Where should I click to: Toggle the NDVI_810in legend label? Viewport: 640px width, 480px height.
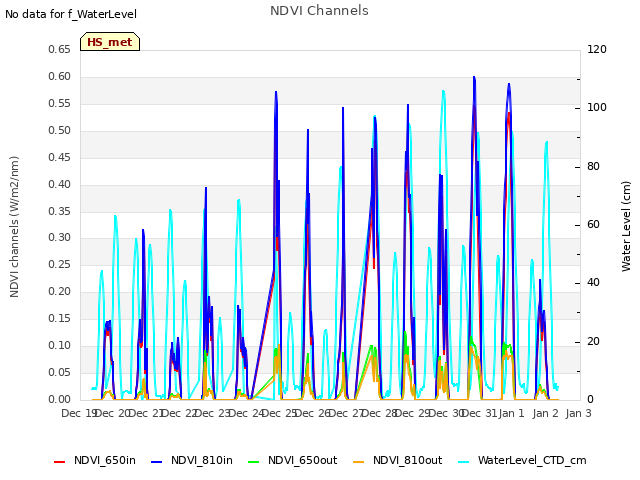coord(202,460)
